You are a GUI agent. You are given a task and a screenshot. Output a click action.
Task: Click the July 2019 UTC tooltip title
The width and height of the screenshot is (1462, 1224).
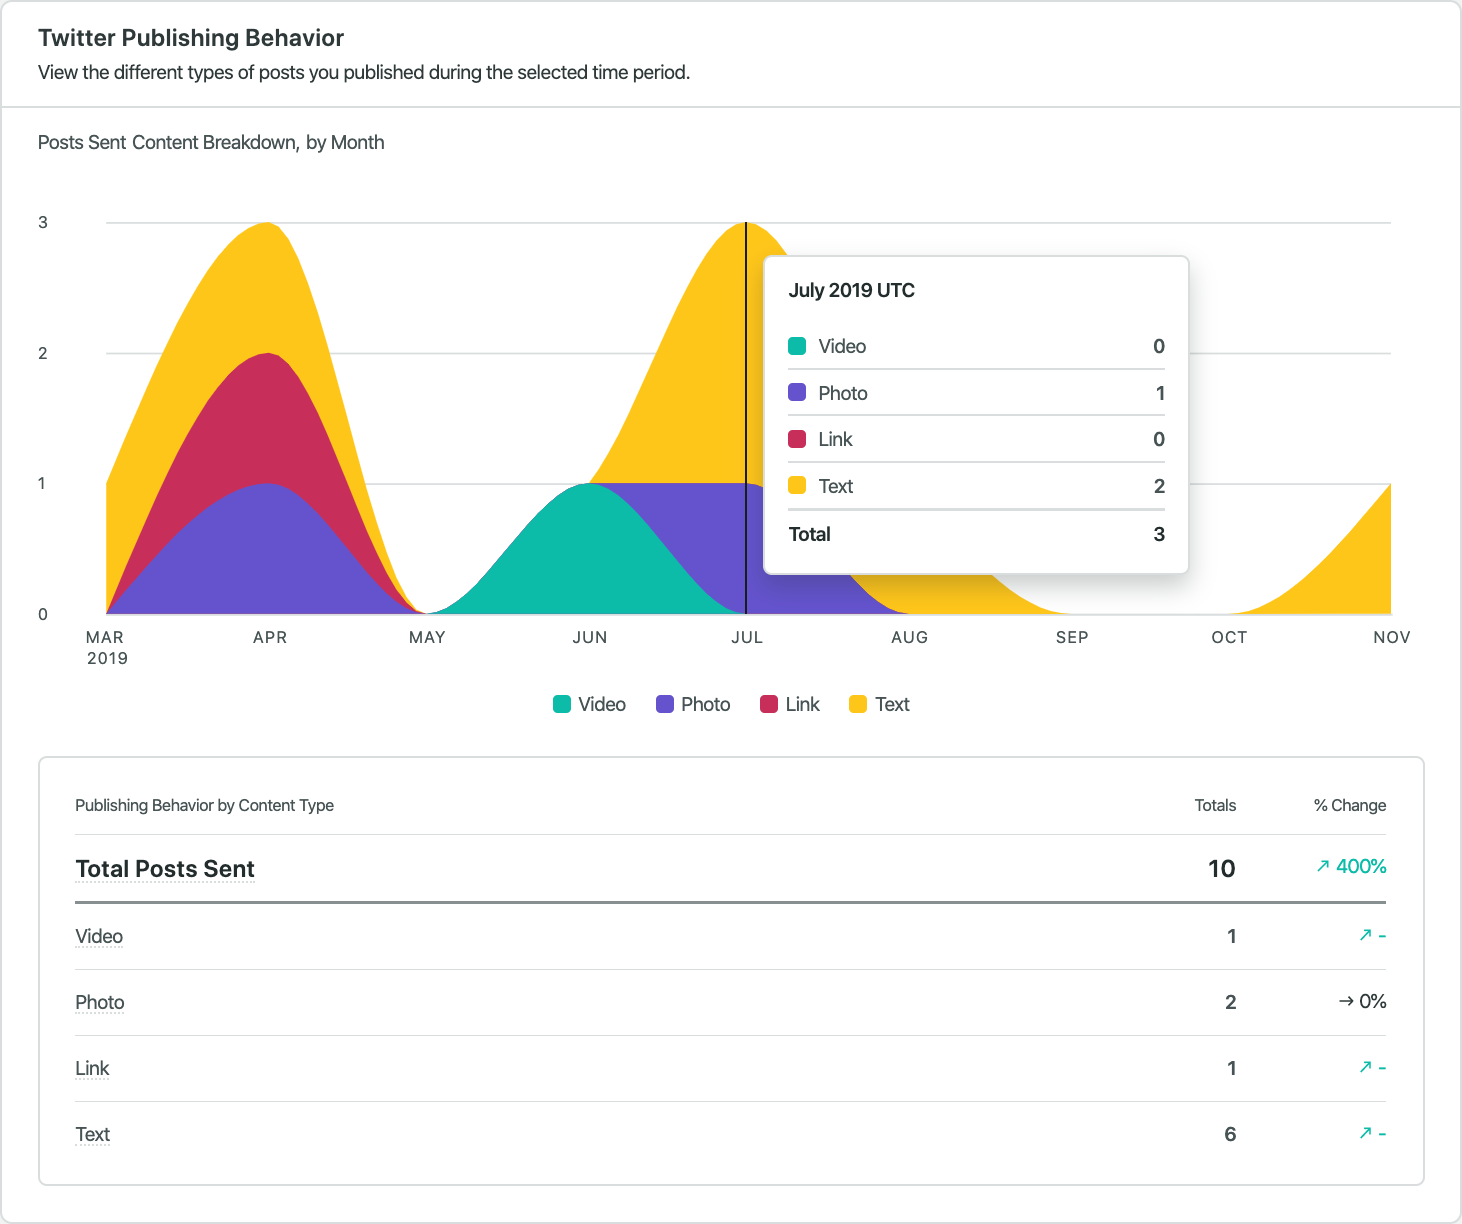pyautogui.click(x=852, y=290)
